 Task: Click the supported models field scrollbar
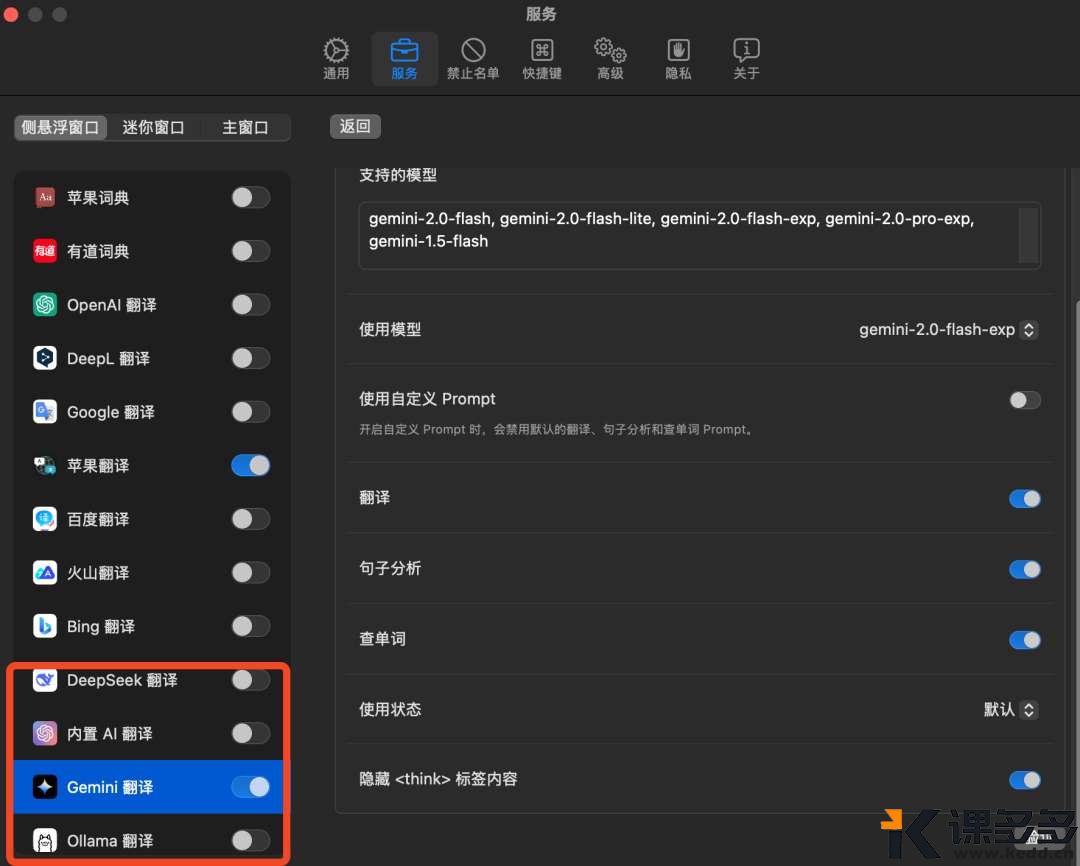(1029, 236)
